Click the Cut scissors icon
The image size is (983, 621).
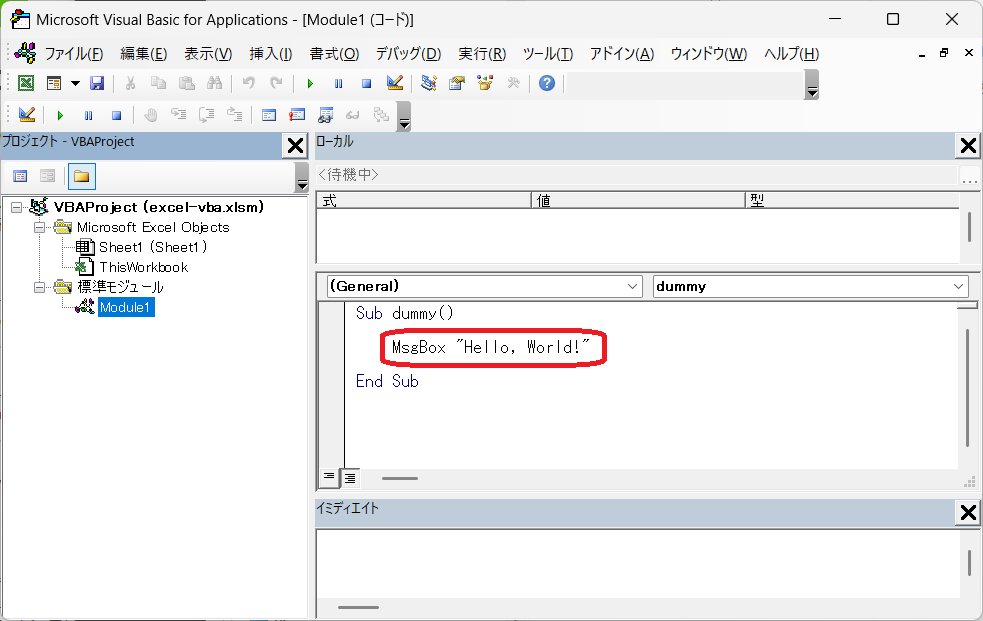[130, 83]
